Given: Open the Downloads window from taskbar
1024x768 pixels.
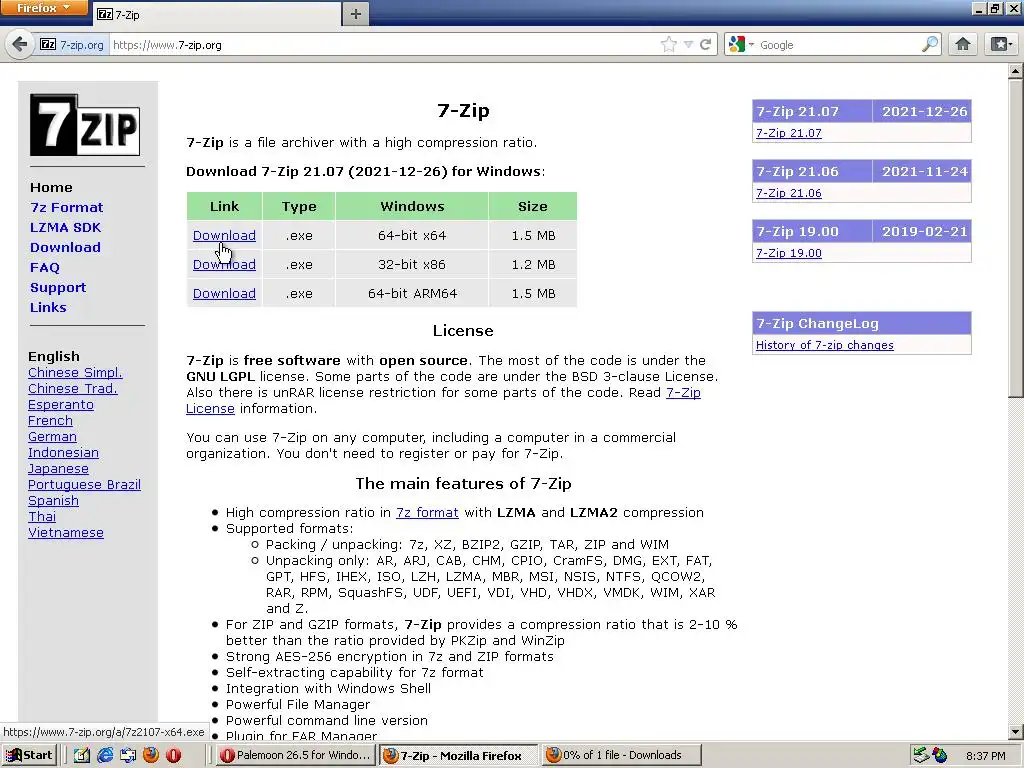Looking at the screenshot, I should 621,755.
